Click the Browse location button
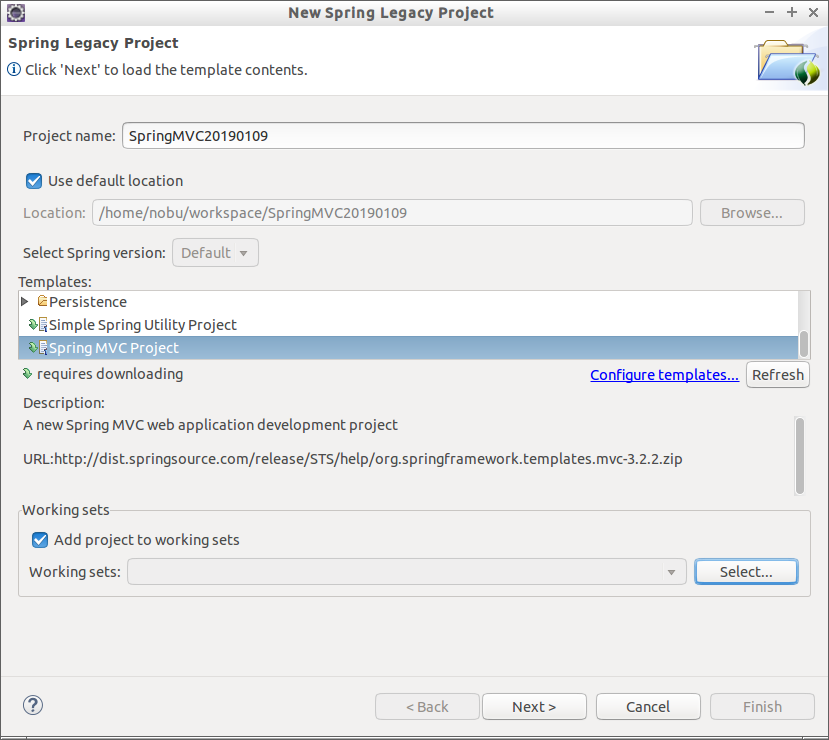Image resolution: width=829 pixels, height=740 pixels. (752, 213)
